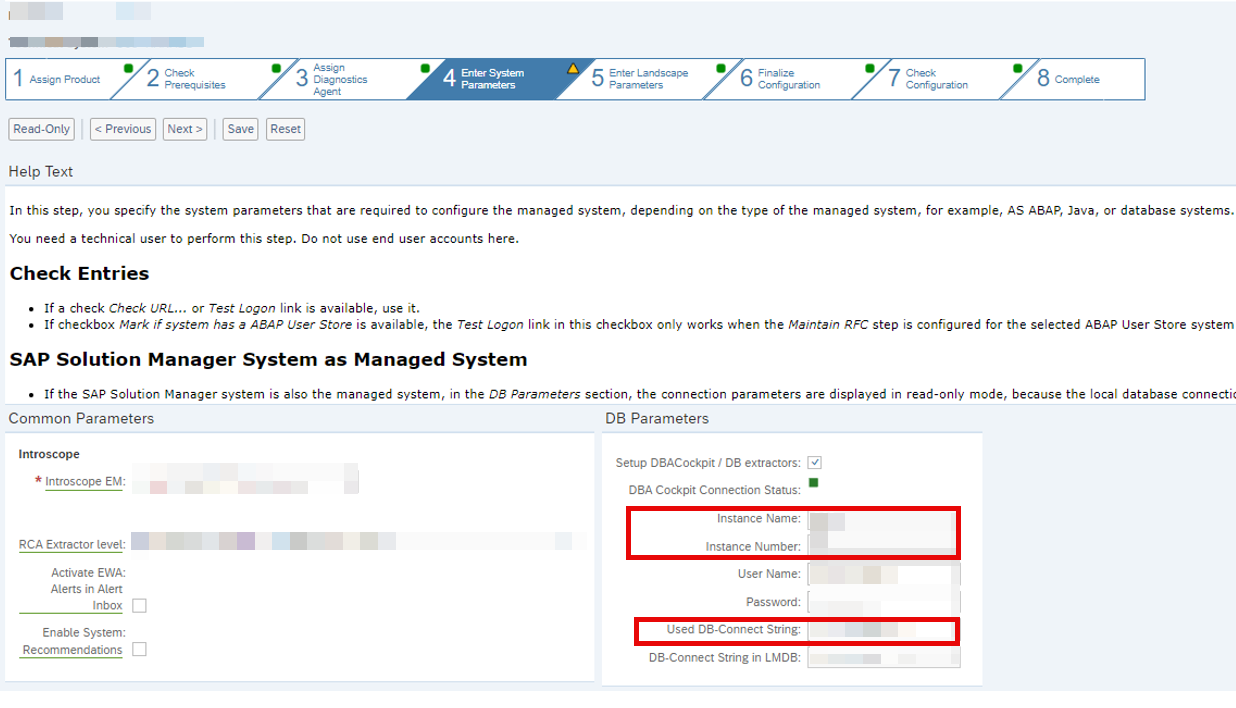The width and height of the screenshot is (1236, 708).
Task: Click the Help Text section header
Action: point(41,172)
